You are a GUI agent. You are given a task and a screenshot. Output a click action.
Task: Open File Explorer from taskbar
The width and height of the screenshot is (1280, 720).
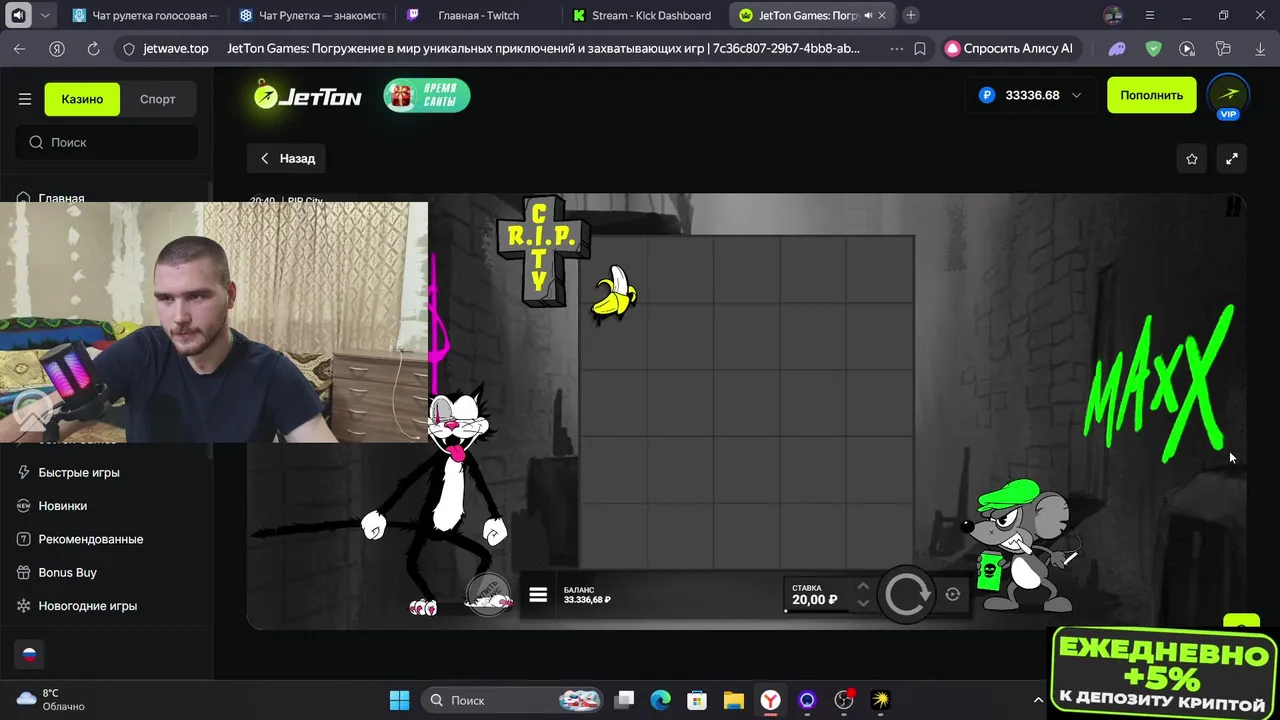tap(734, 700)
